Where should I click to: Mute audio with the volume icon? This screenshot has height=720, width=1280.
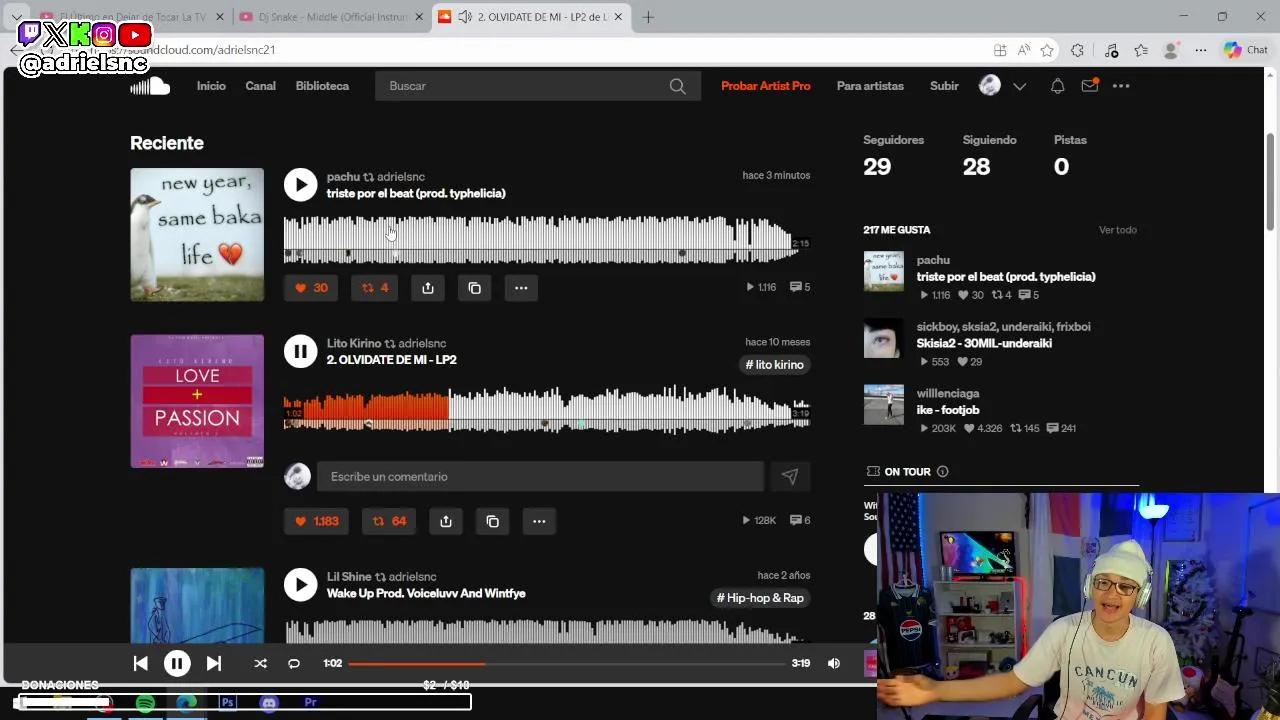(x=833, y=663)
